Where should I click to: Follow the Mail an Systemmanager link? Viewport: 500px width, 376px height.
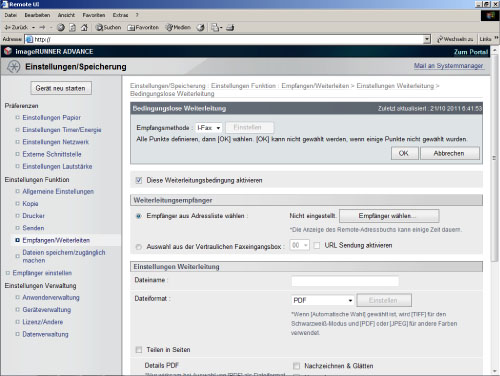click(x=448, y=66)
